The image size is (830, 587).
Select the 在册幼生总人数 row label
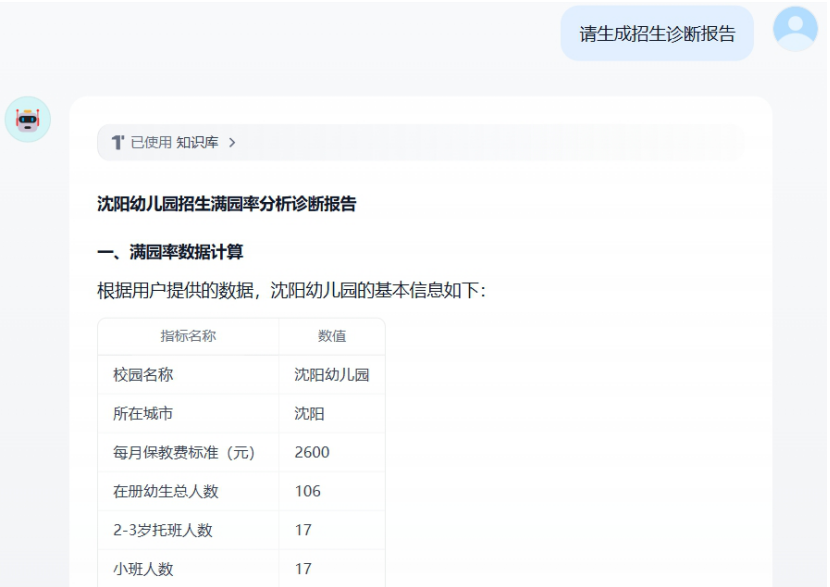click(x=165, y=491)
